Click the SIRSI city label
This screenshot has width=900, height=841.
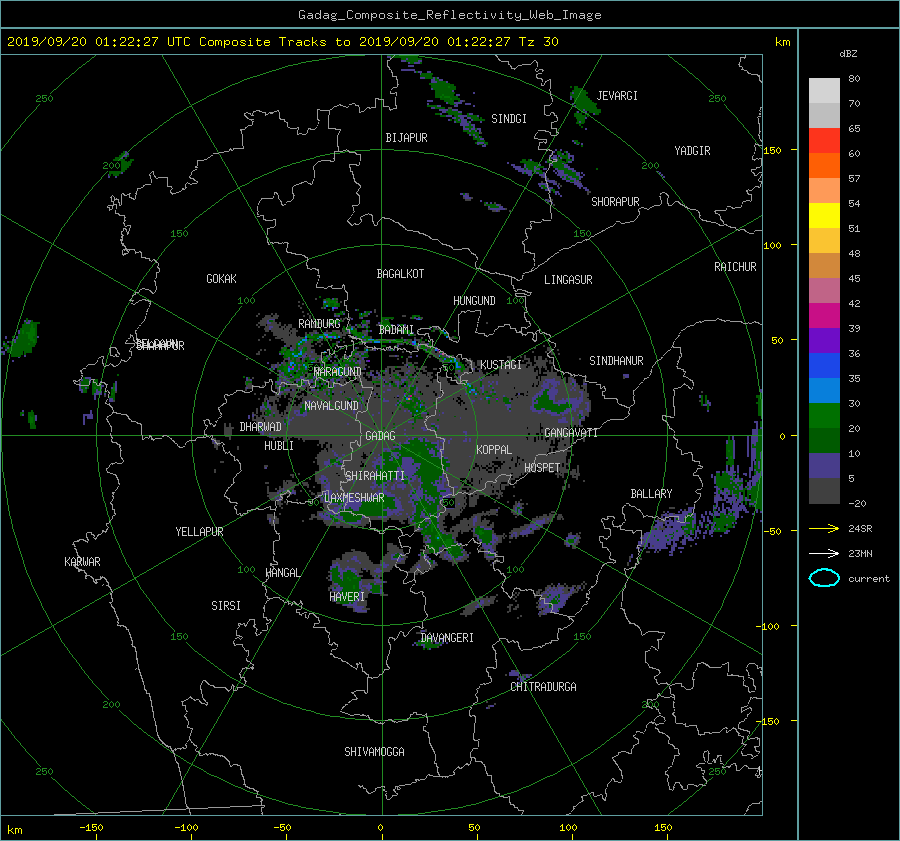226,606
